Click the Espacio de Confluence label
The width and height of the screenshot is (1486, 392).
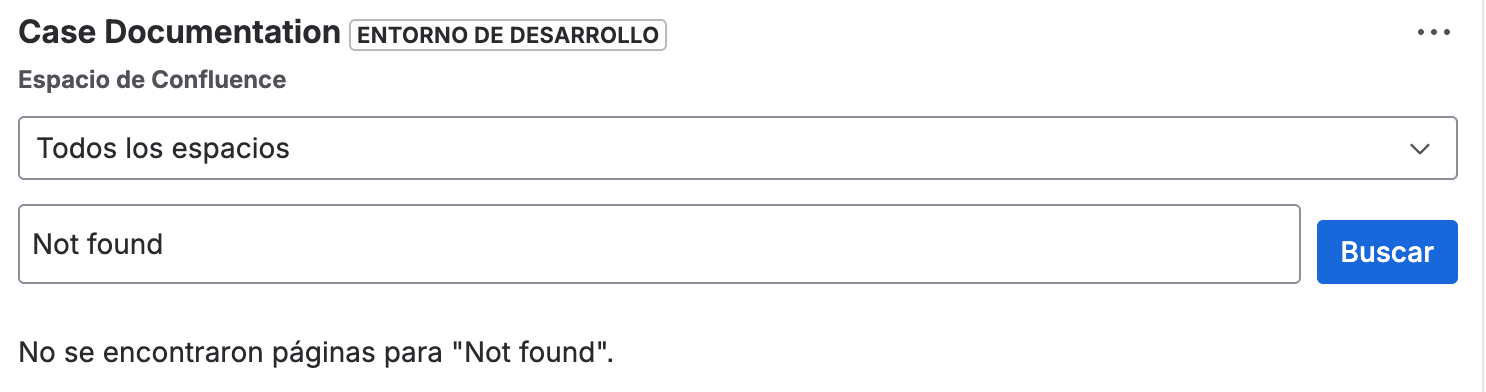(153, 80)
